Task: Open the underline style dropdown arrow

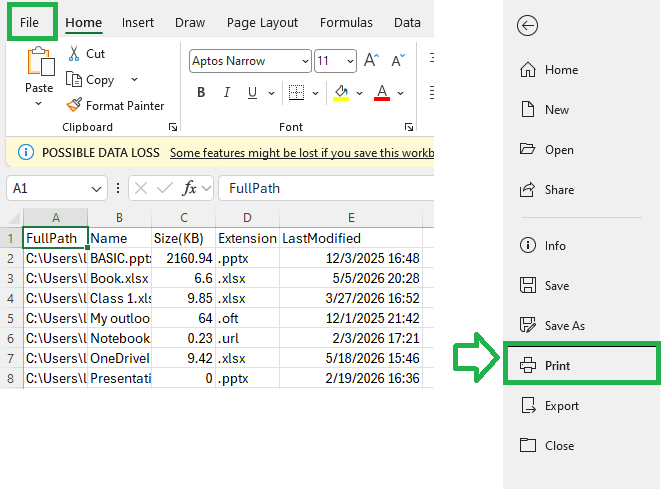Action: click(271, 93)
